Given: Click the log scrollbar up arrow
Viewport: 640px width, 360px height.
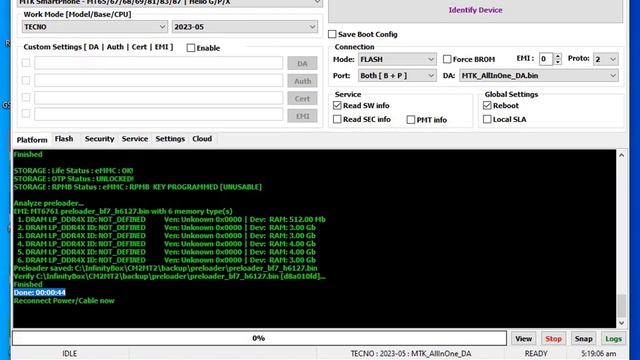Looking at the screenshot, I should [x=621, y=156].
